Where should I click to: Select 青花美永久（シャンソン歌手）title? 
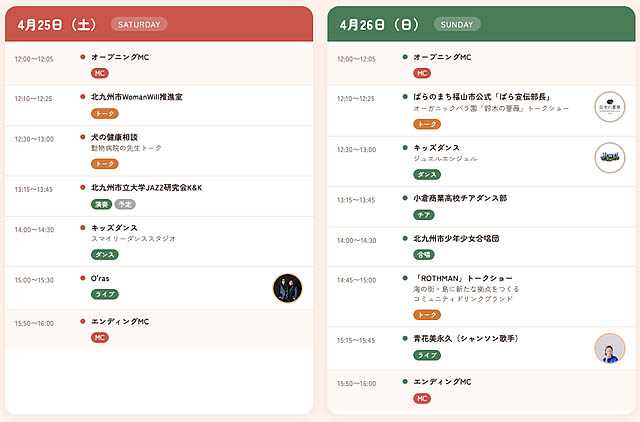(466, 338)
